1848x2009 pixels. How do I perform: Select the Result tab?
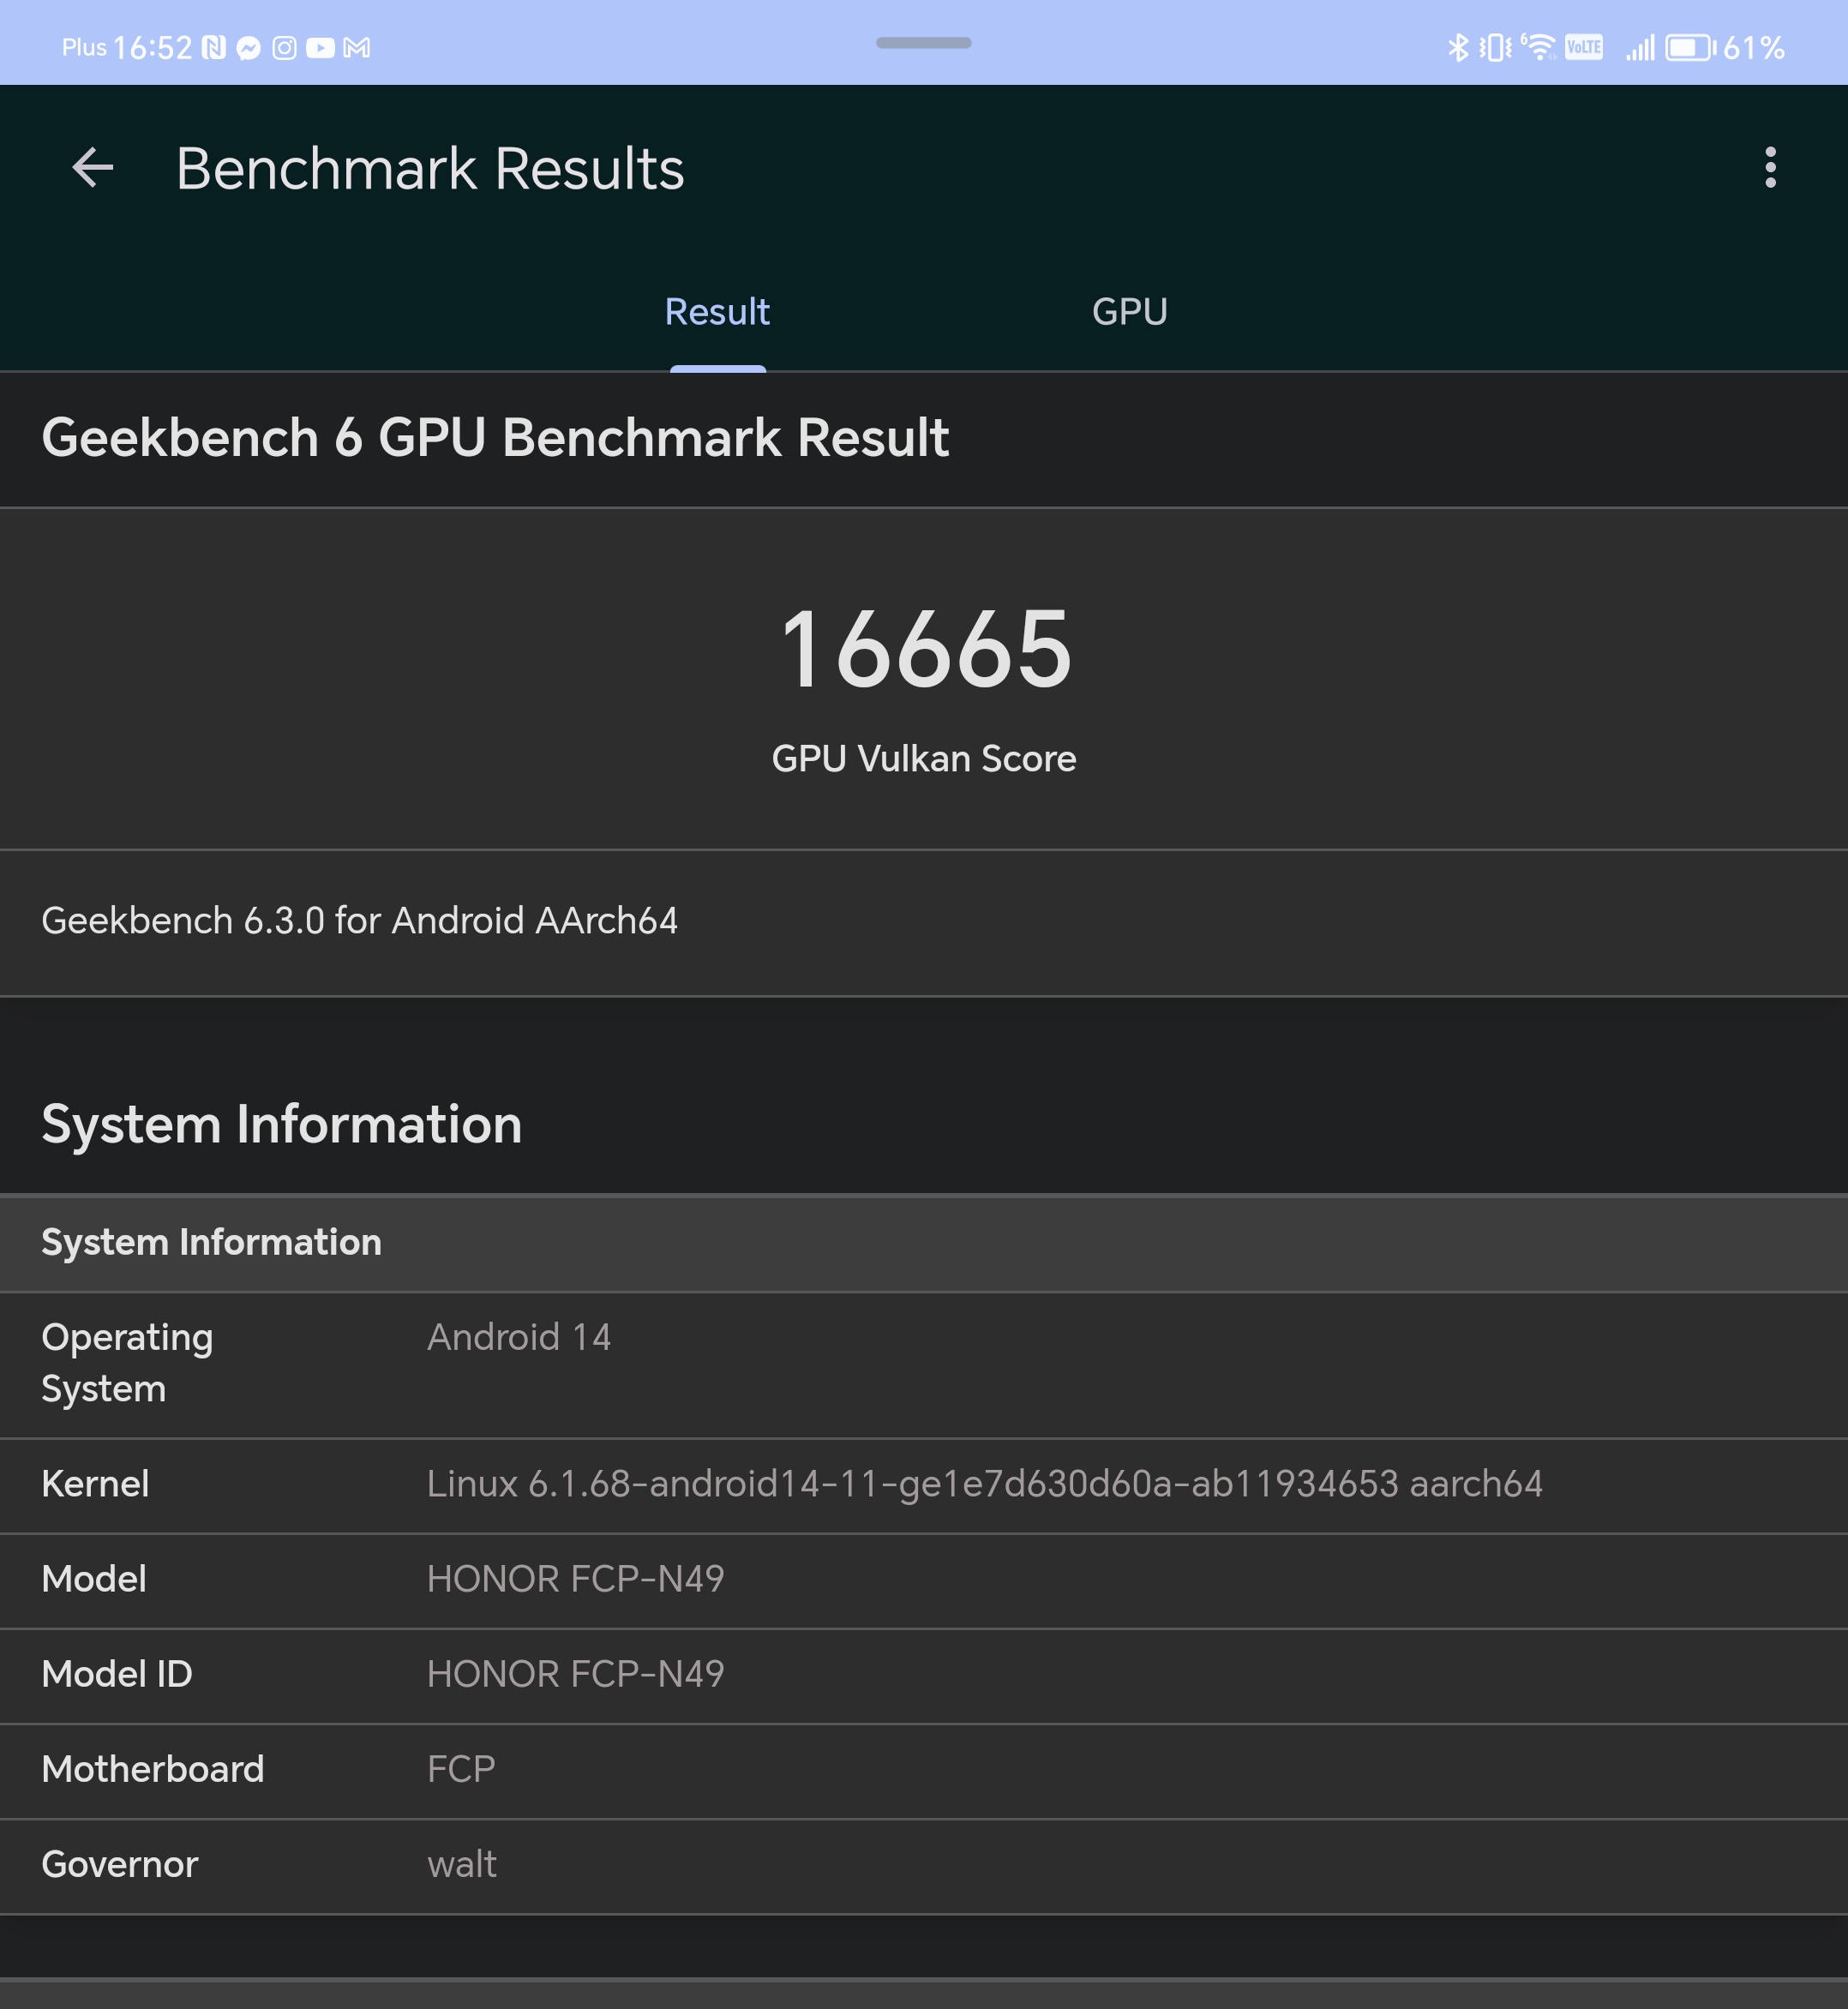point(717,312)
